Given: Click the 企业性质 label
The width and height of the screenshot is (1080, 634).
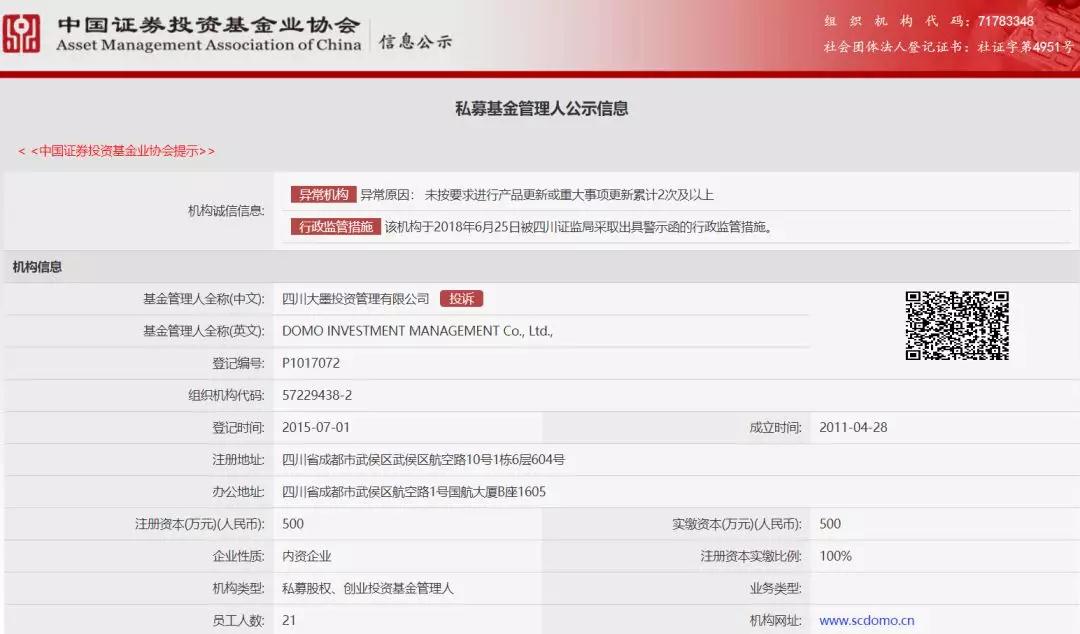Looking at the screenshot, I should coord(238,556).
